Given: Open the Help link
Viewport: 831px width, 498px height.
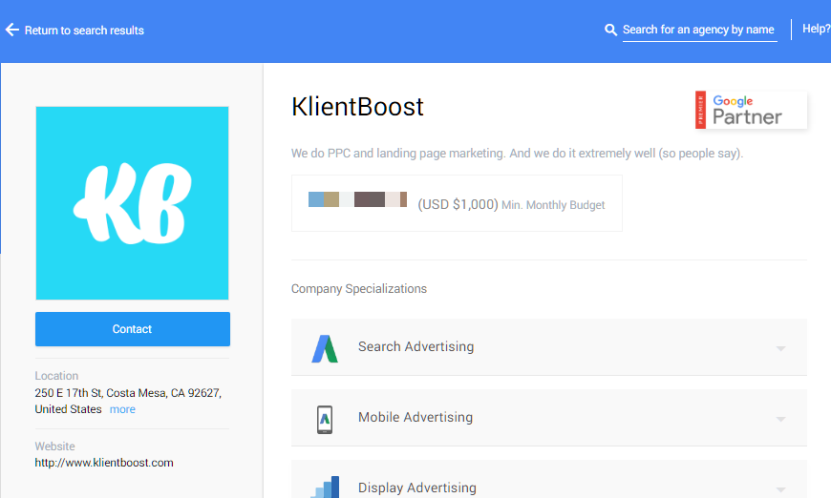Looking at the screenshot, I should [x=816, y=29].
